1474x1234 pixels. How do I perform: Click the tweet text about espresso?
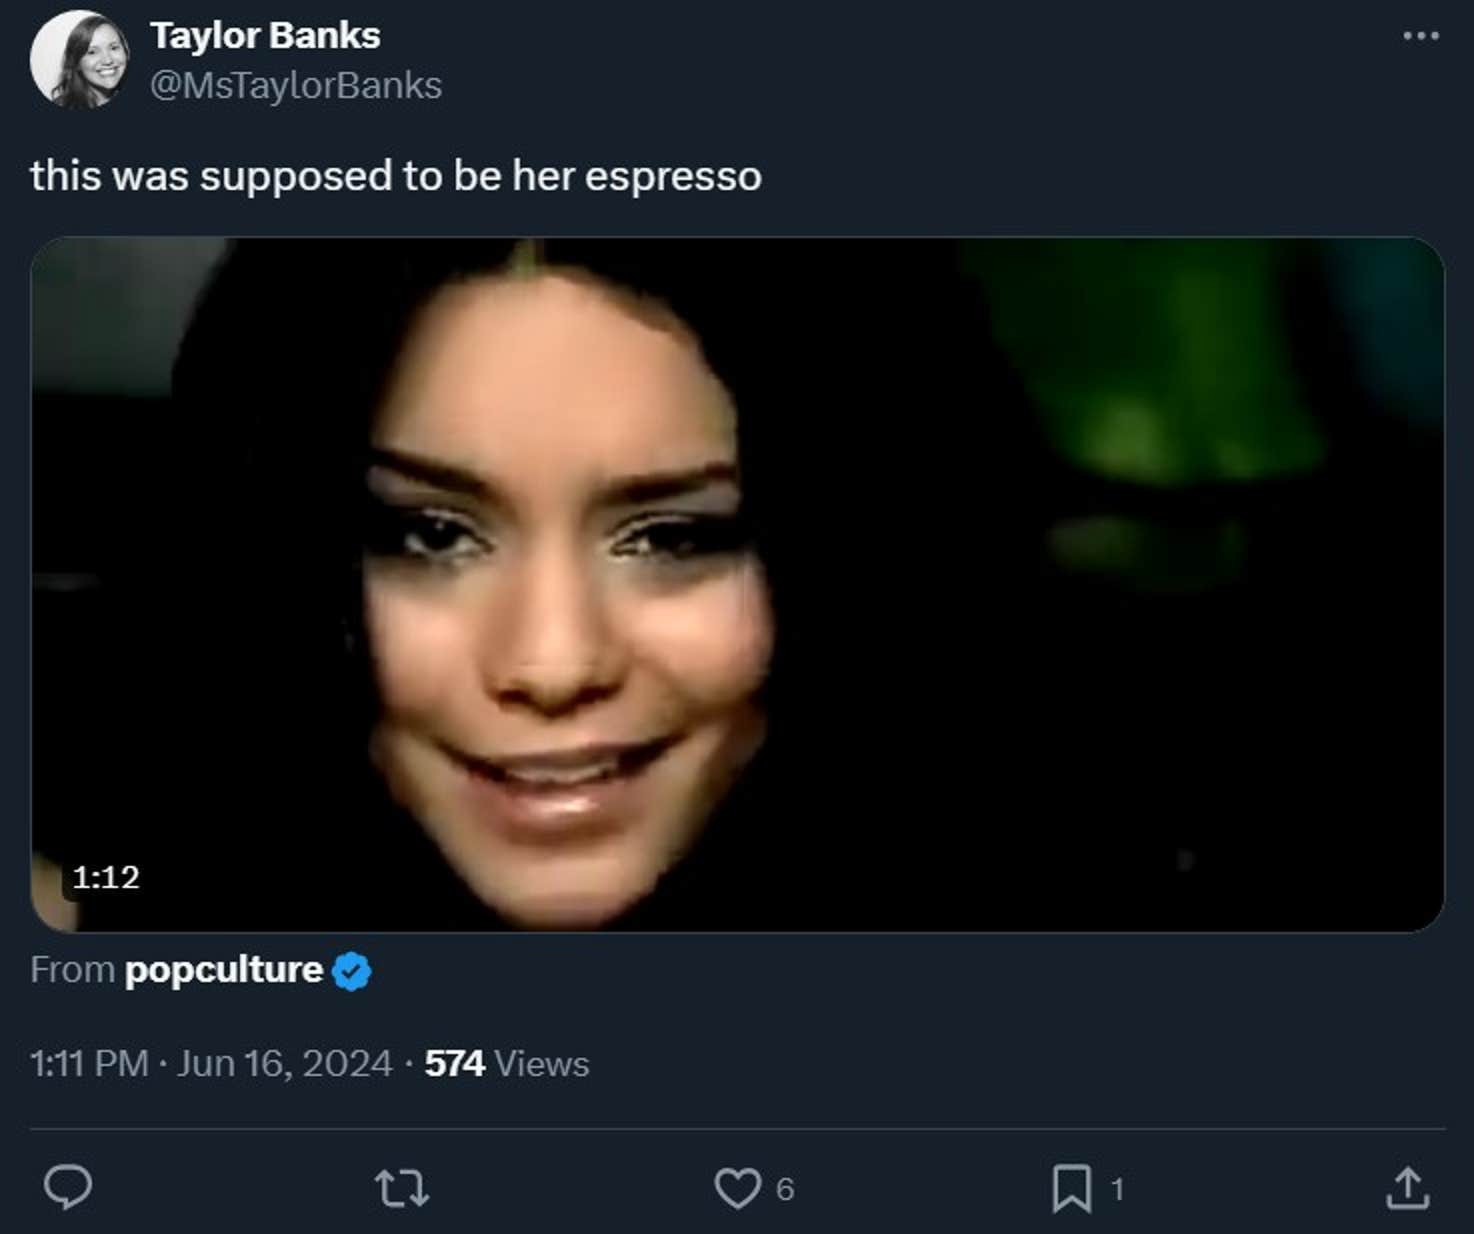coord(396,176)
